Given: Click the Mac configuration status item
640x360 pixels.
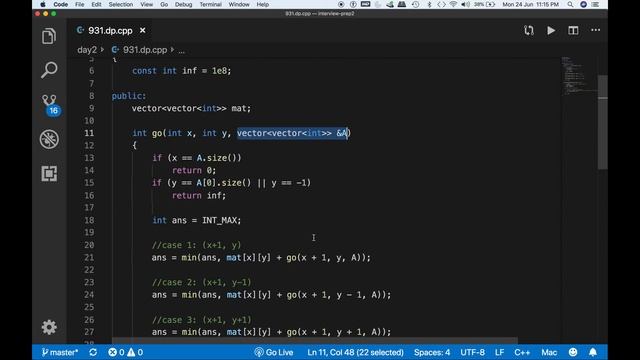Looking at the screenshot, I should [x=549, y=352].
